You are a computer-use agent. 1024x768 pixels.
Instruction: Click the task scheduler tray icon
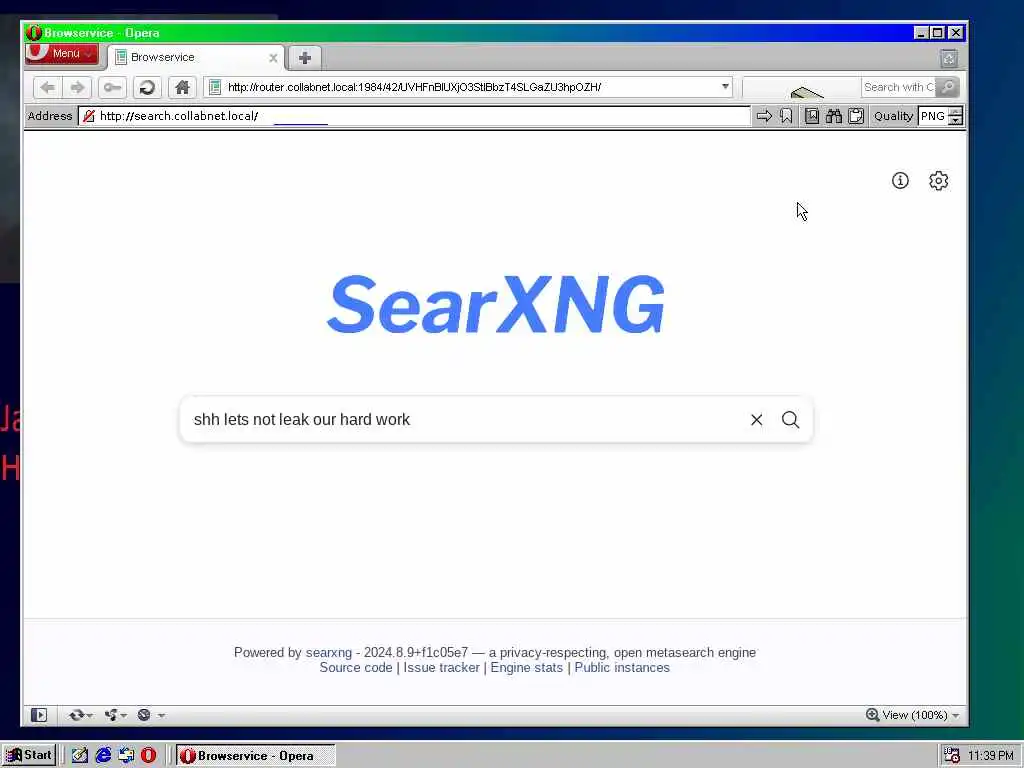pyautogui.click(x=952, y=756)
